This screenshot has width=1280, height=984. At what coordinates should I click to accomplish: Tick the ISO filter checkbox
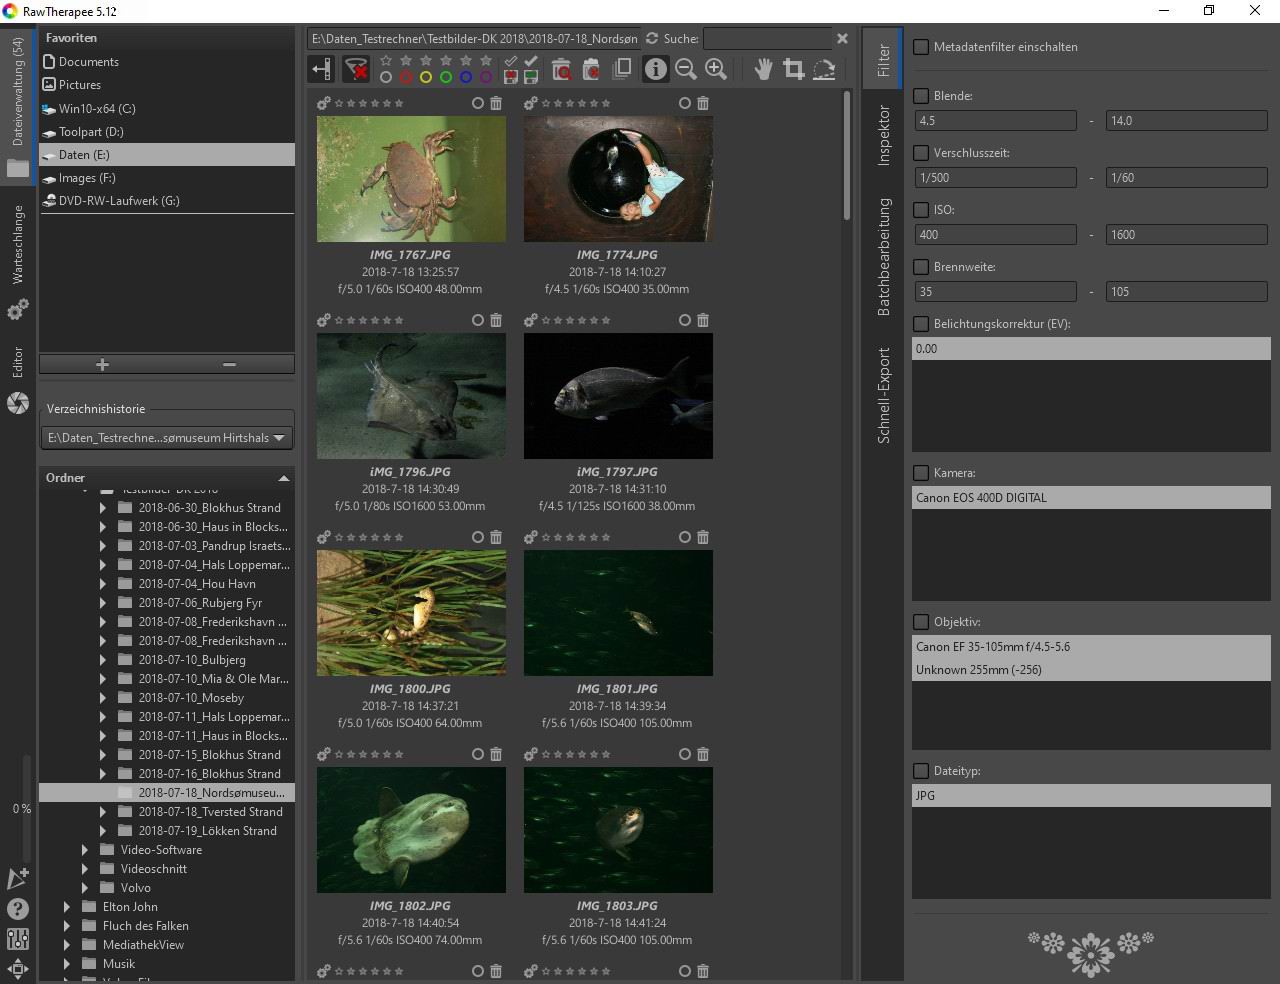pyautogui.click(x=921, y=210)
